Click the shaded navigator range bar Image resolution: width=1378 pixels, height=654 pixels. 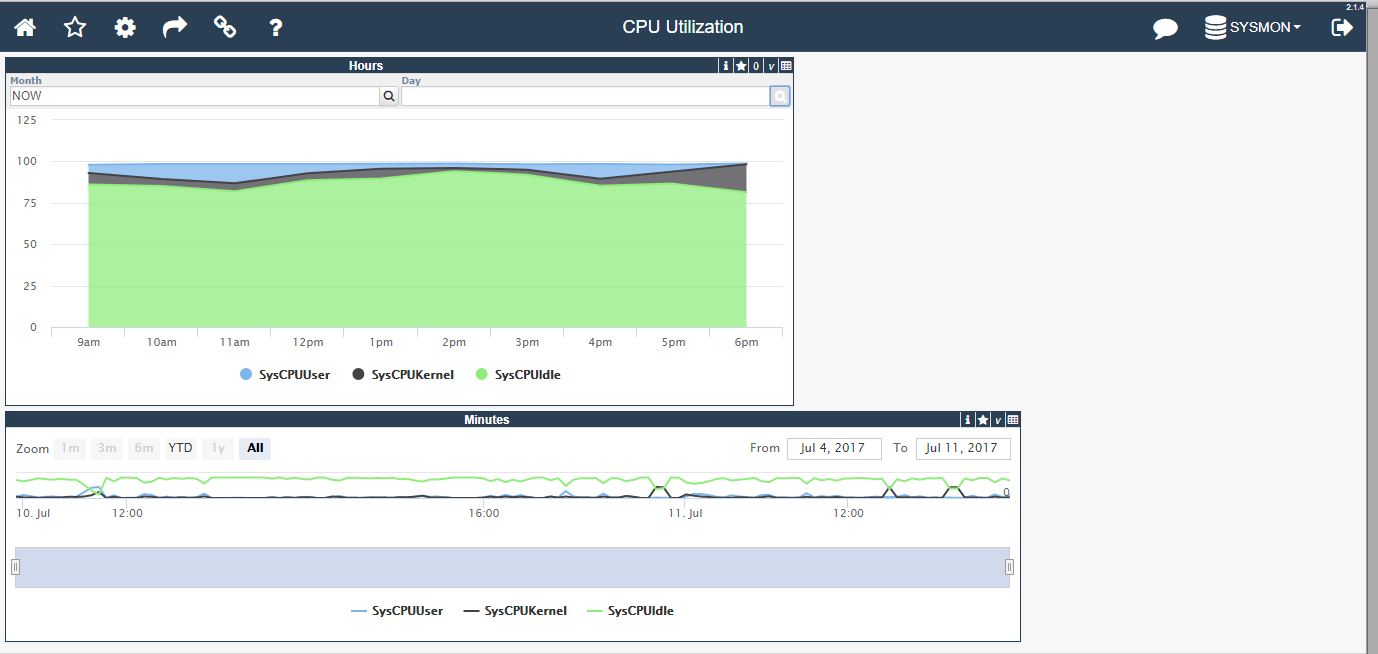[512, 567]
